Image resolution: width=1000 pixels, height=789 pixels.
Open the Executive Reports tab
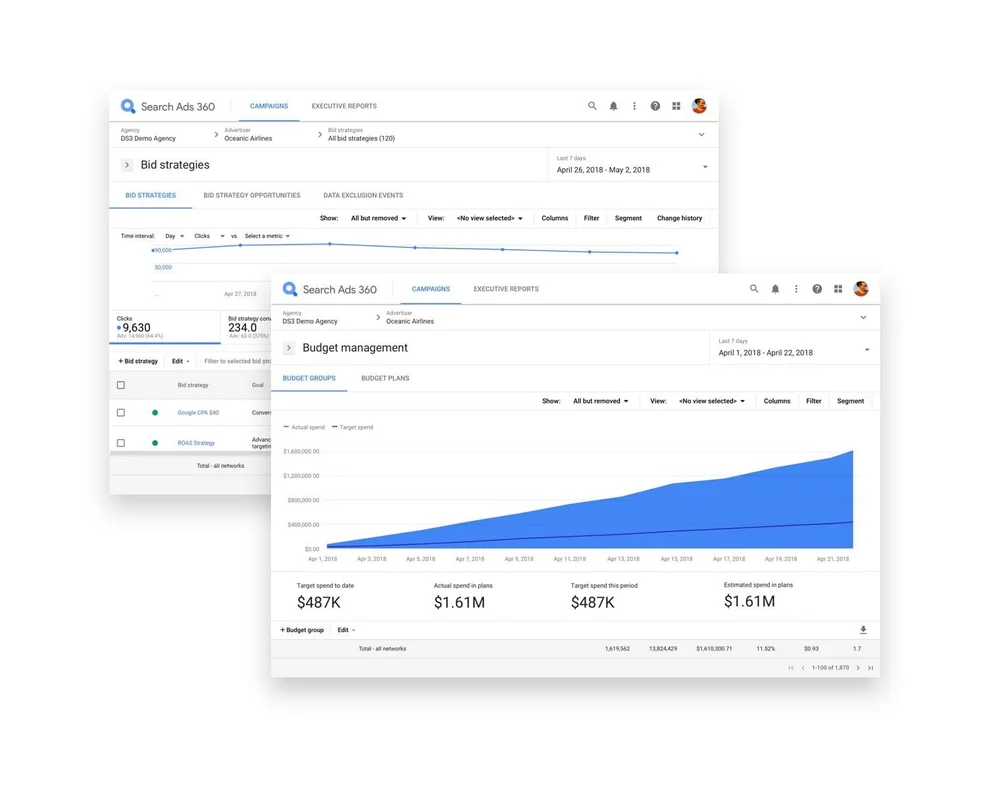tap(506, 288)
